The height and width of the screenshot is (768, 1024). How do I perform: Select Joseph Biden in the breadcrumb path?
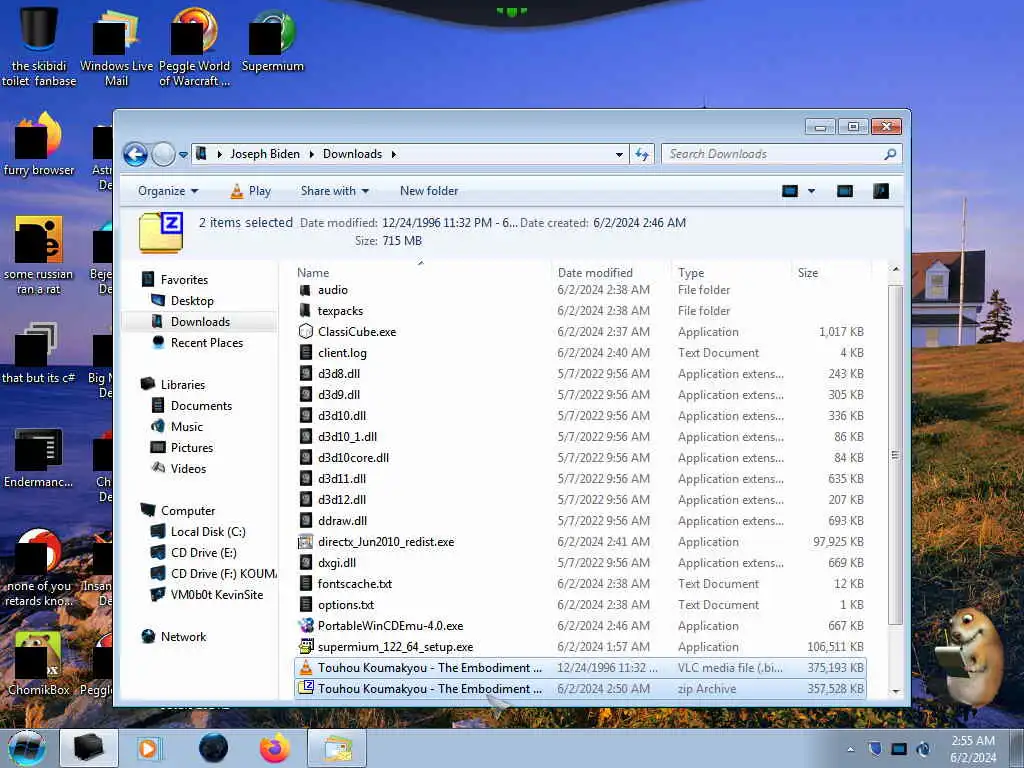tap(264, 154)
